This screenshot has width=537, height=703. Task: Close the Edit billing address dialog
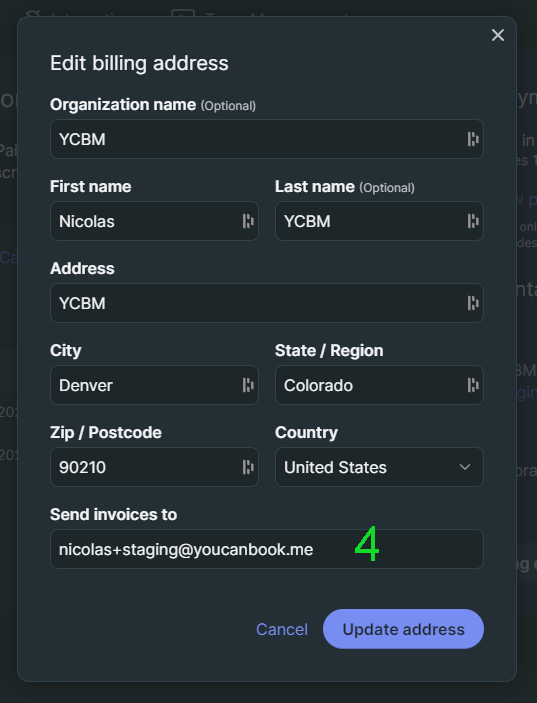(498, 35)
